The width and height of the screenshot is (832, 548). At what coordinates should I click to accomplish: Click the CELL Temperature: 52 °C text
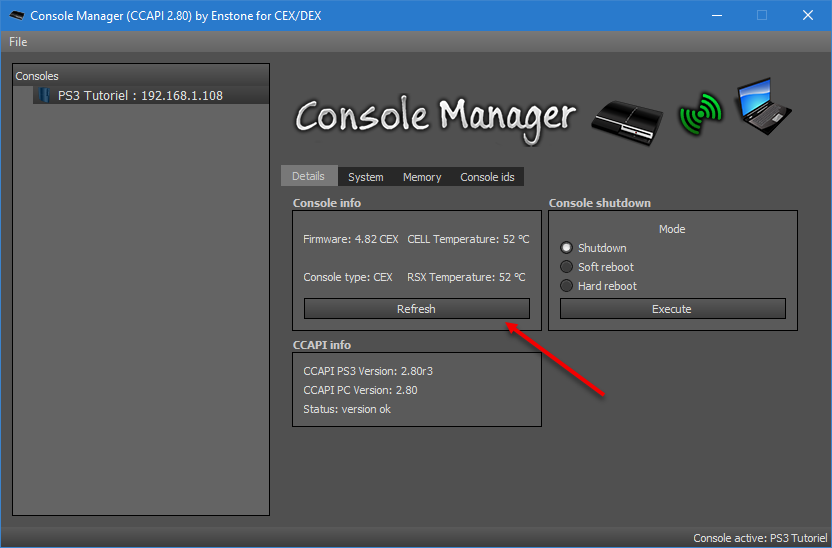pyautogui.click(x=468, y=239)
